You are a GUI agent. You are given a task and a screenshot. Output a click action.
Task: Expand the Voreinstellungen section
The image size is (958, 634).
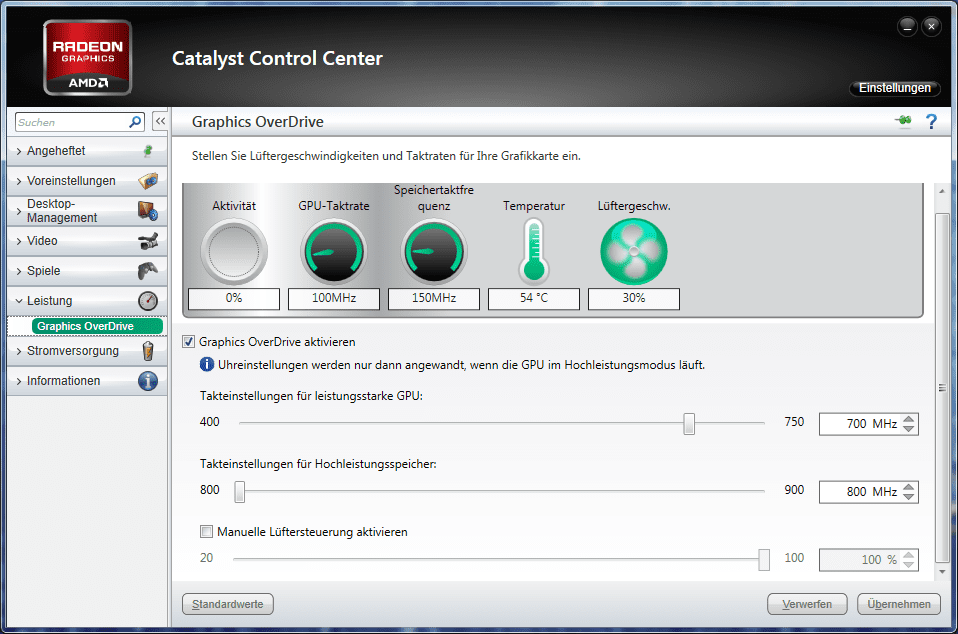click(x=19, y=181)
